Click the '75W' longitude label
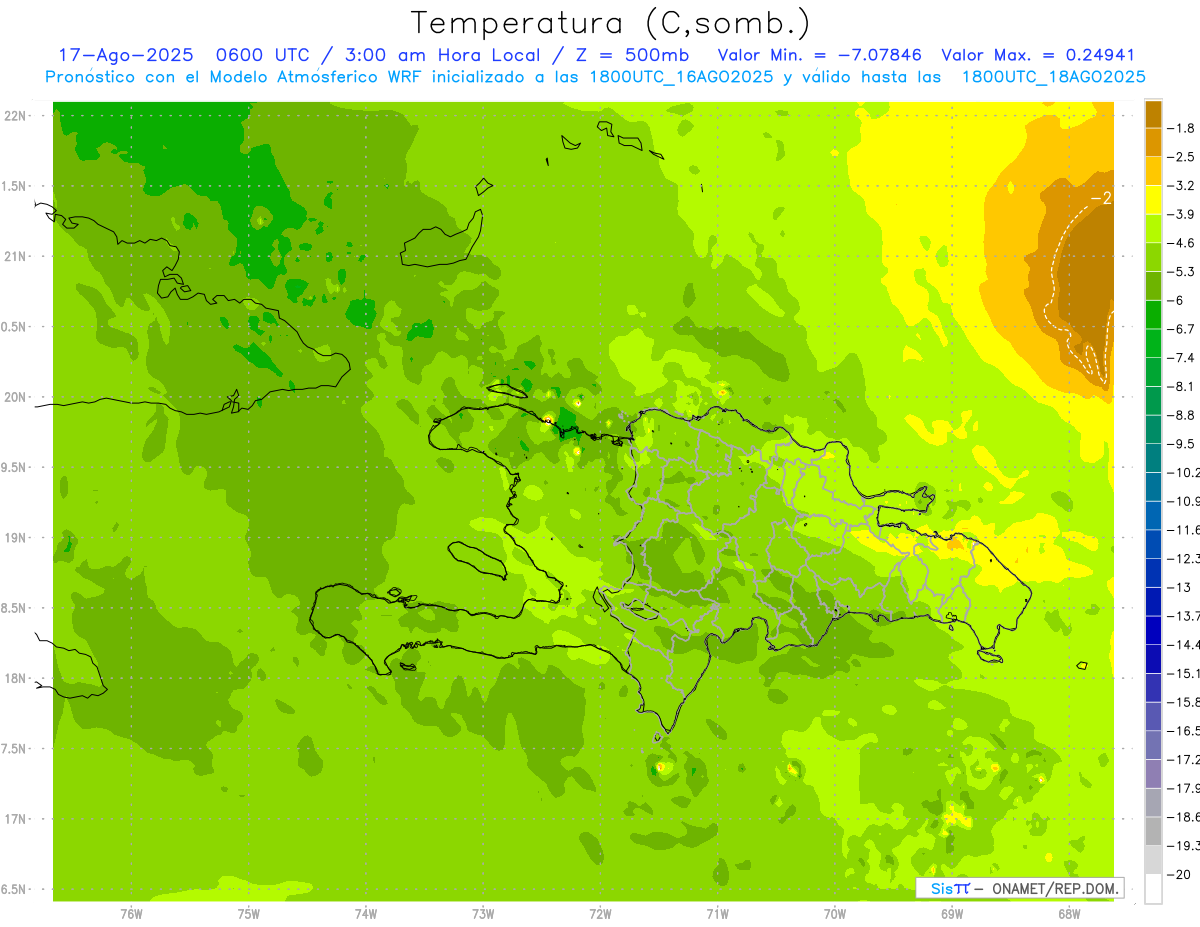 pos(249,913)
